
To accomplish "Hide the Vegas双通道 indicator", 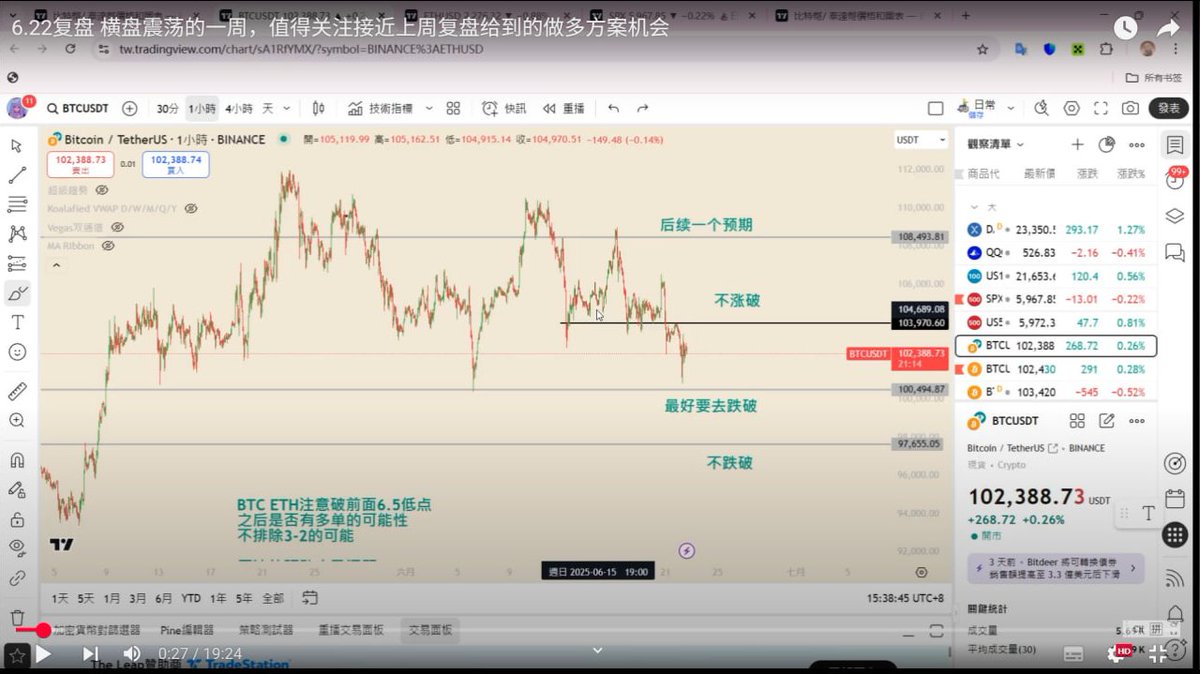I will (117, 226).
